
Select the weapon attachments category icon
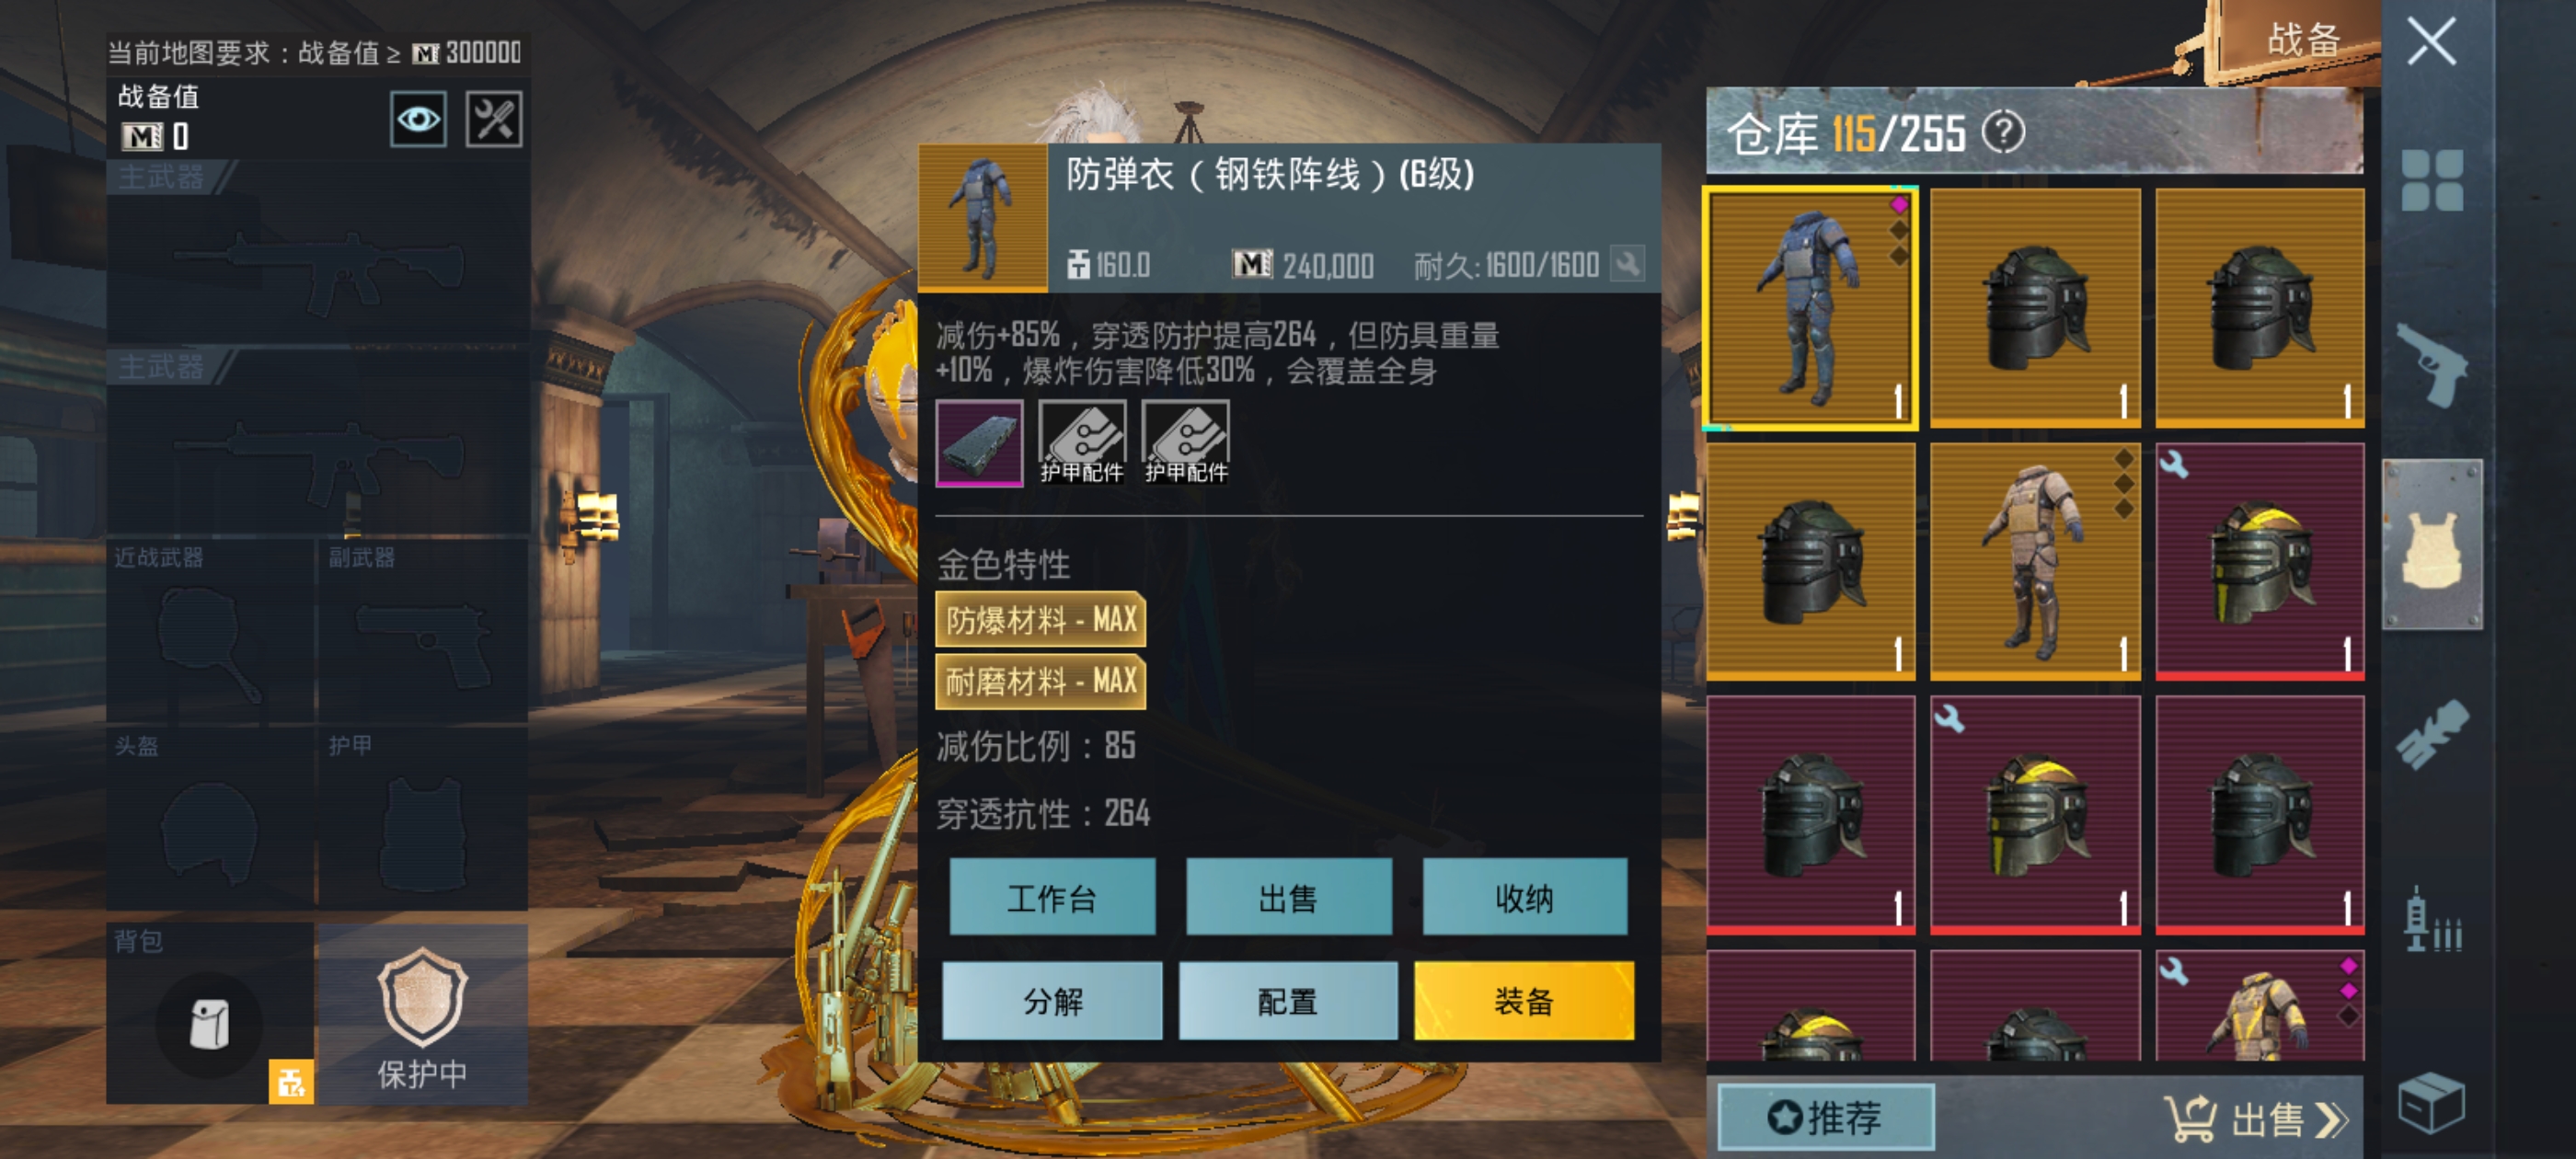2432,735
